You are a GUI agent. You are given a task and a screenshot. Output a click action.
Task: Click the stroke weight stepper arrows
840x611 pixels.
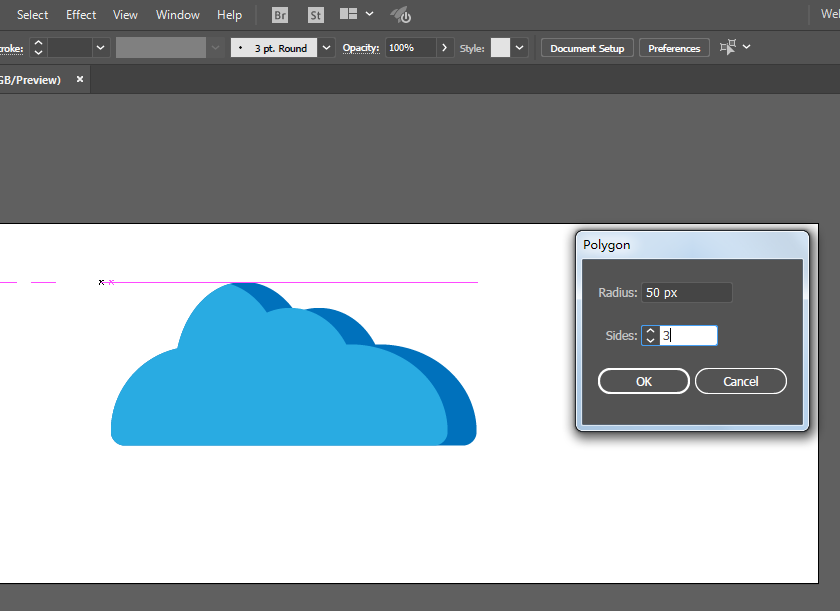[38, 48]
